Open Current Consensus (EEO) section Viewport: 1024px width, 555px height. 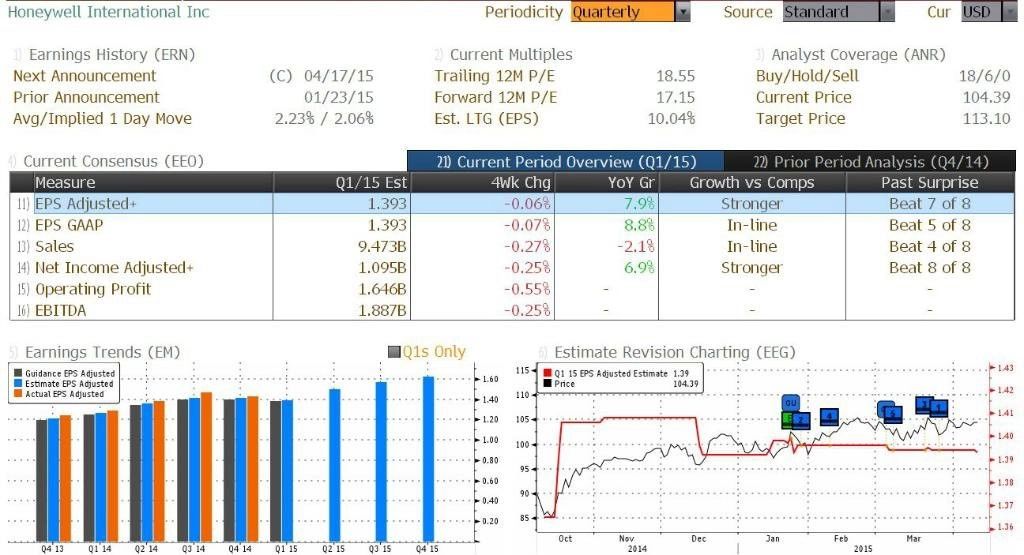(114, 161)
